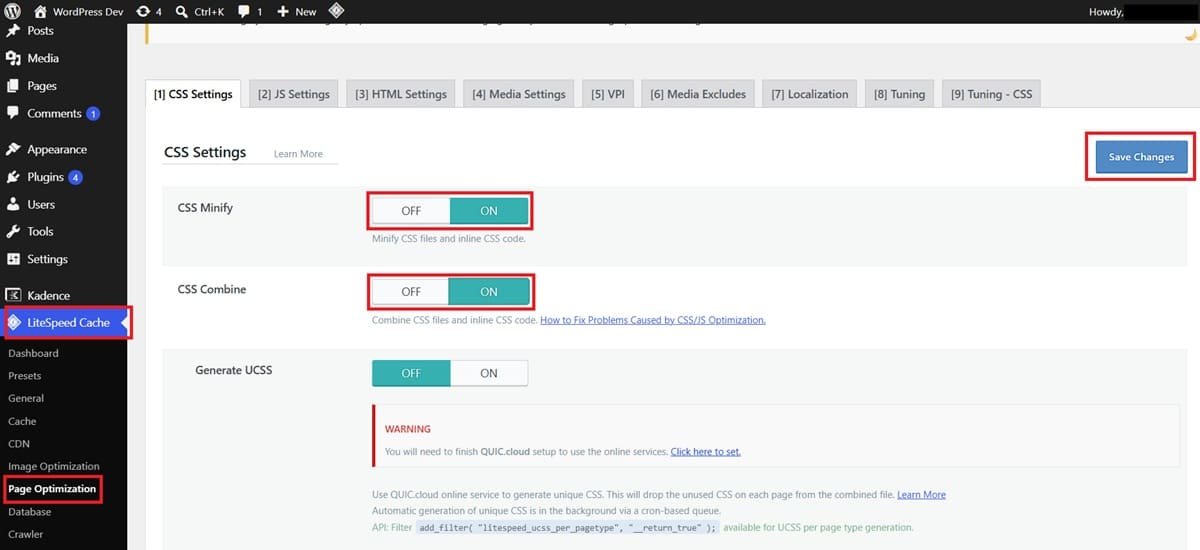Click the Settings sliders icon in sidebar
The image size is (1200, 550).
pyautogui.click(x=13, y=259)
